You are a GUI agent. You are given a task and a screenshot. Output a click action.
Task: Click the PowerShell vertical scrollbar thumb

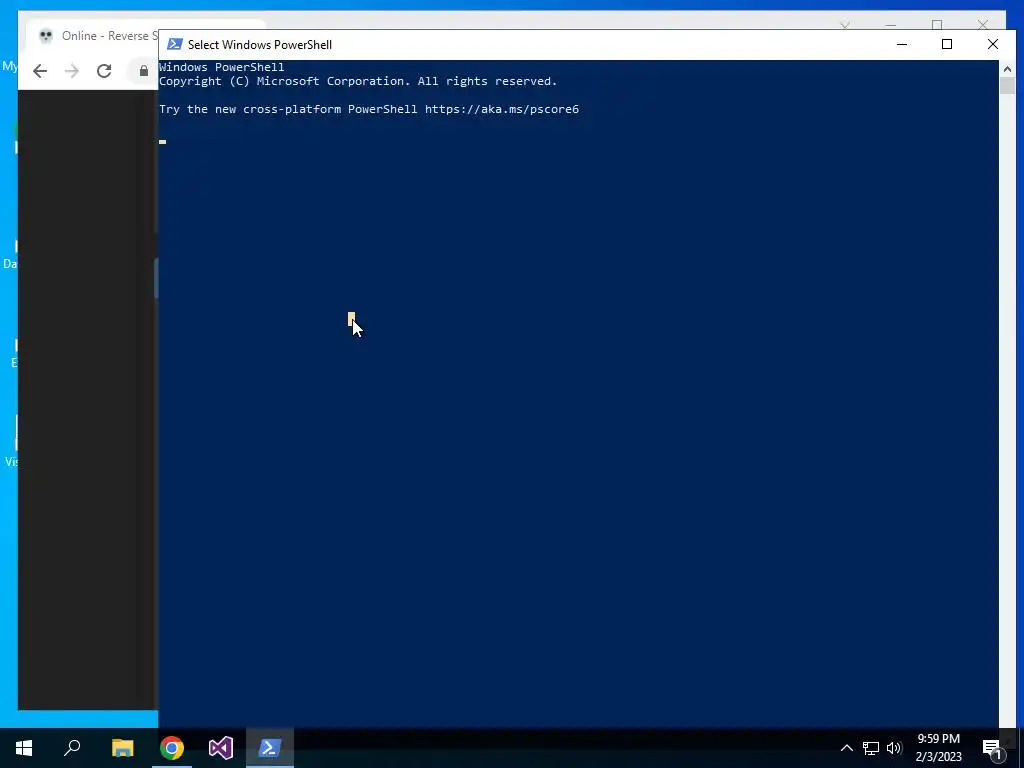pos(1007,86)
